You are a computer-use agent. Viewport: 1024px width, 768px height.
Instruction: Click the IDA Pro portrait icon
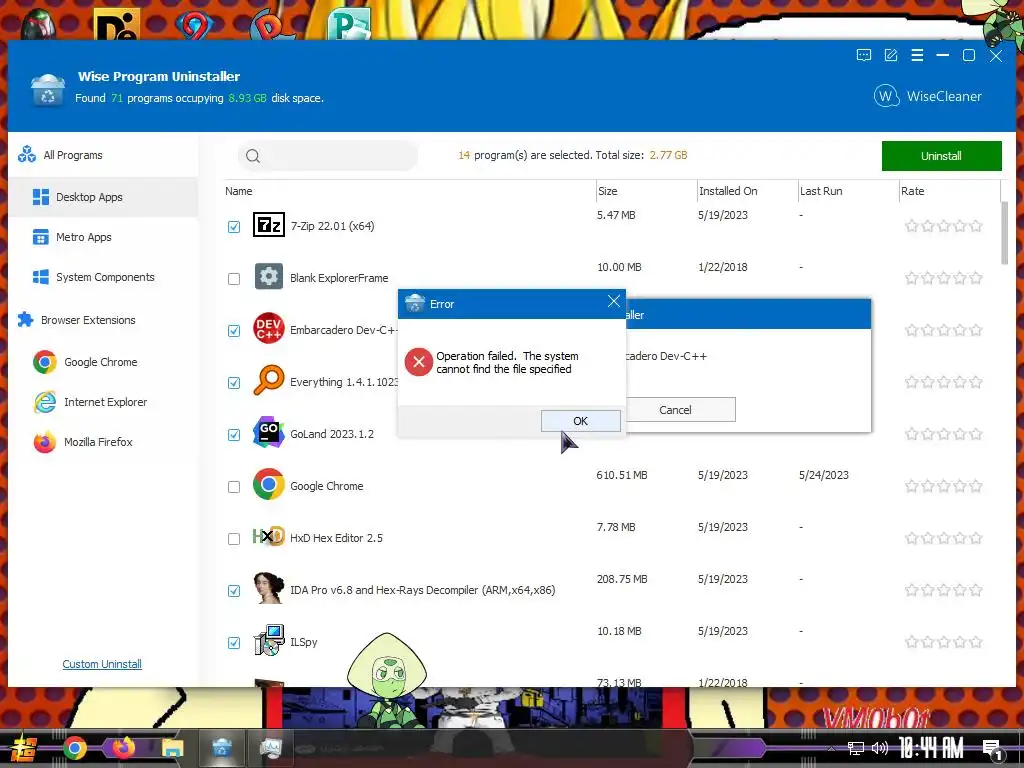click(268, 588)
